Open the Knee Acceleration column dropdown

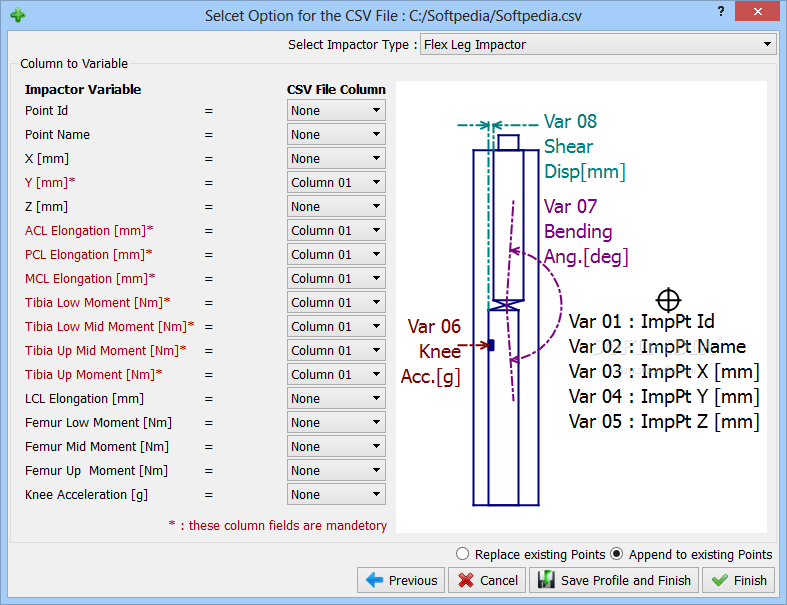coord(336,495)
